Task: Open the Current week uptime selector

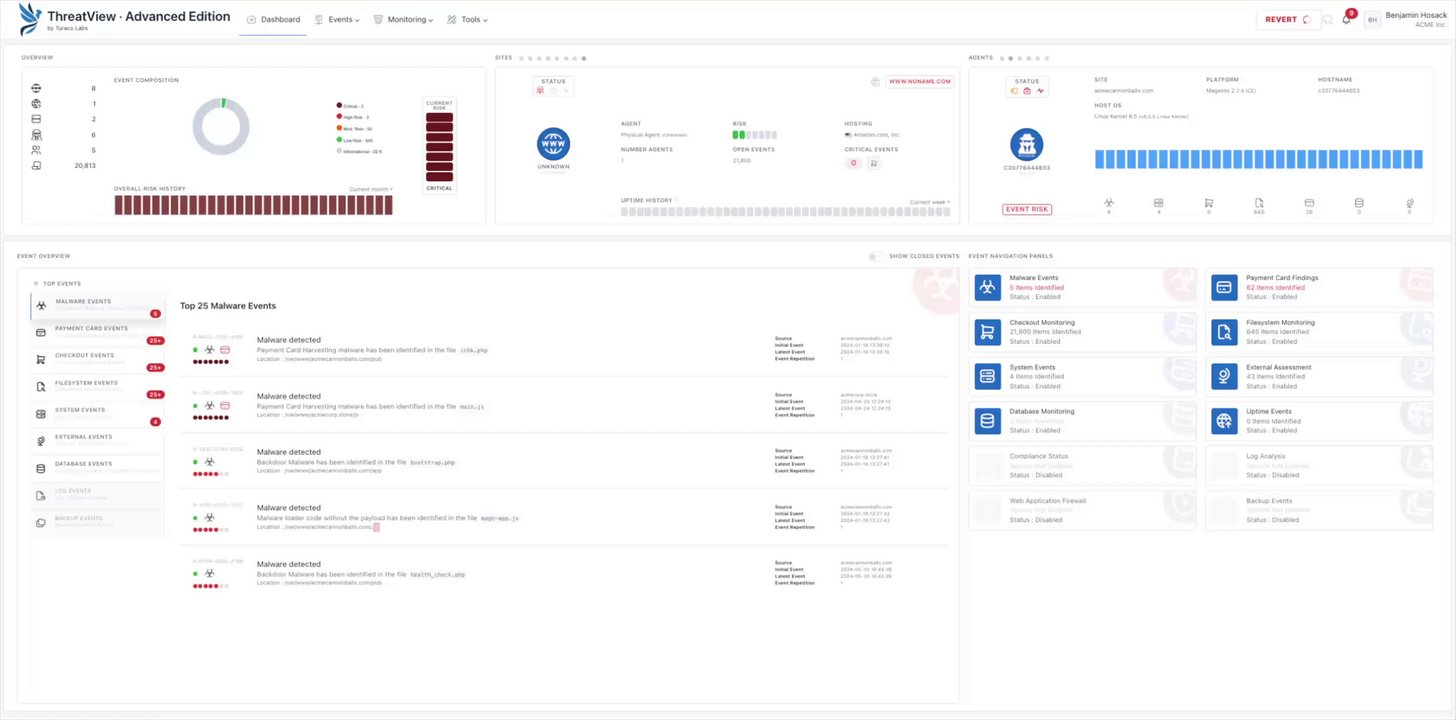Action: pos(930,202)
